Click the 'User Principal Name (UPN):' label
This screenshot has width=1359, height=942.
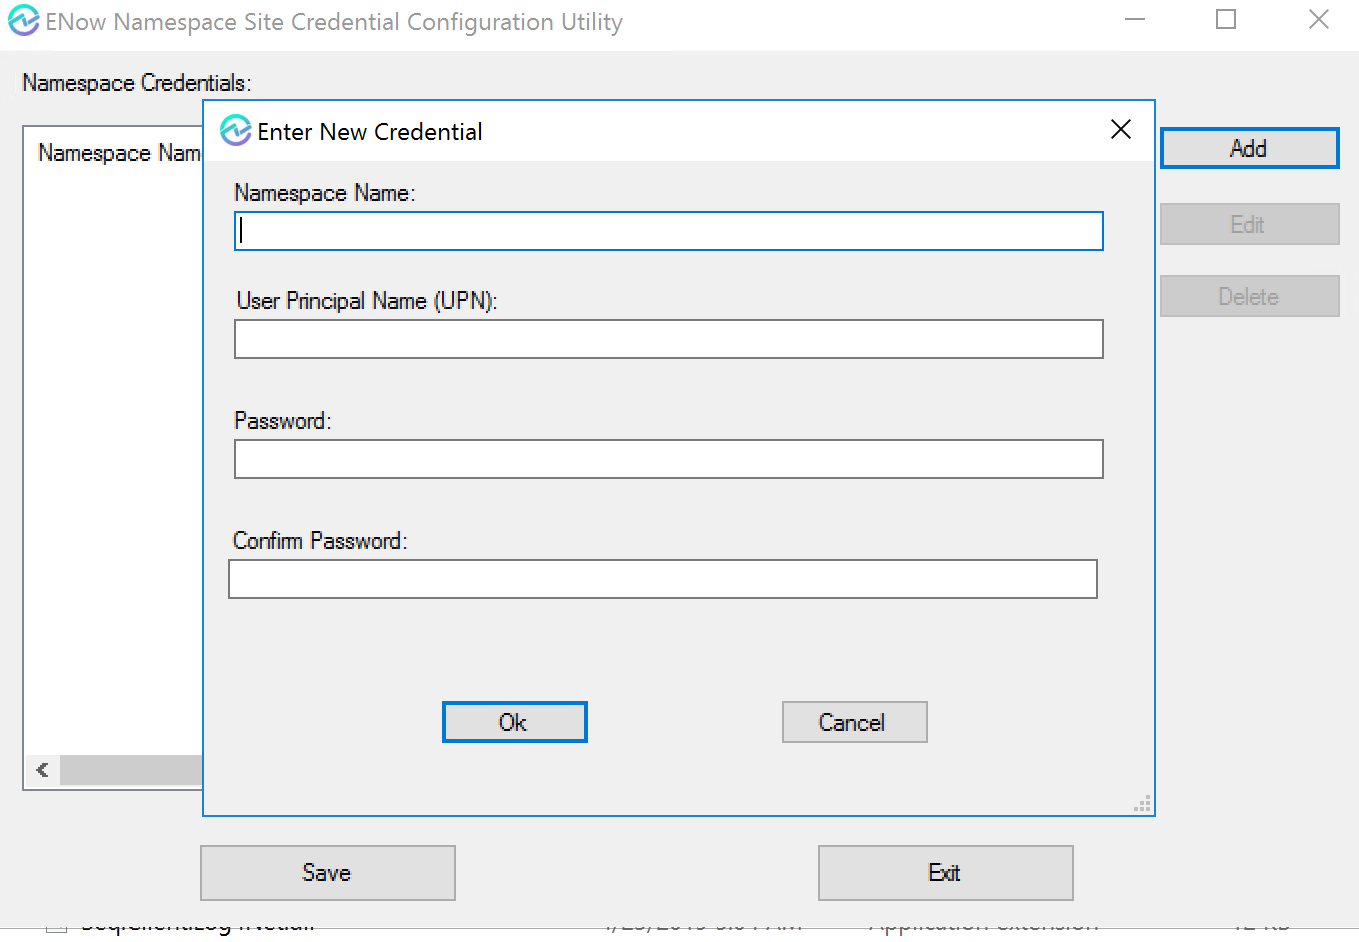[367, 301]
